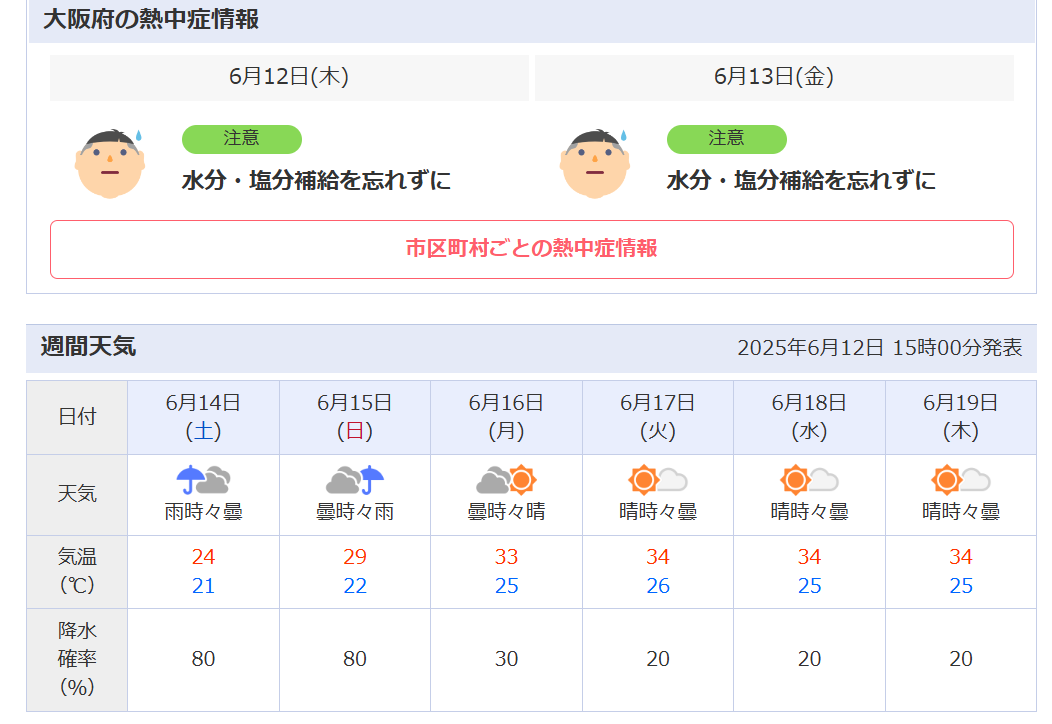Click the sun and cloud icon for 6月18日

tap(809, 480)
